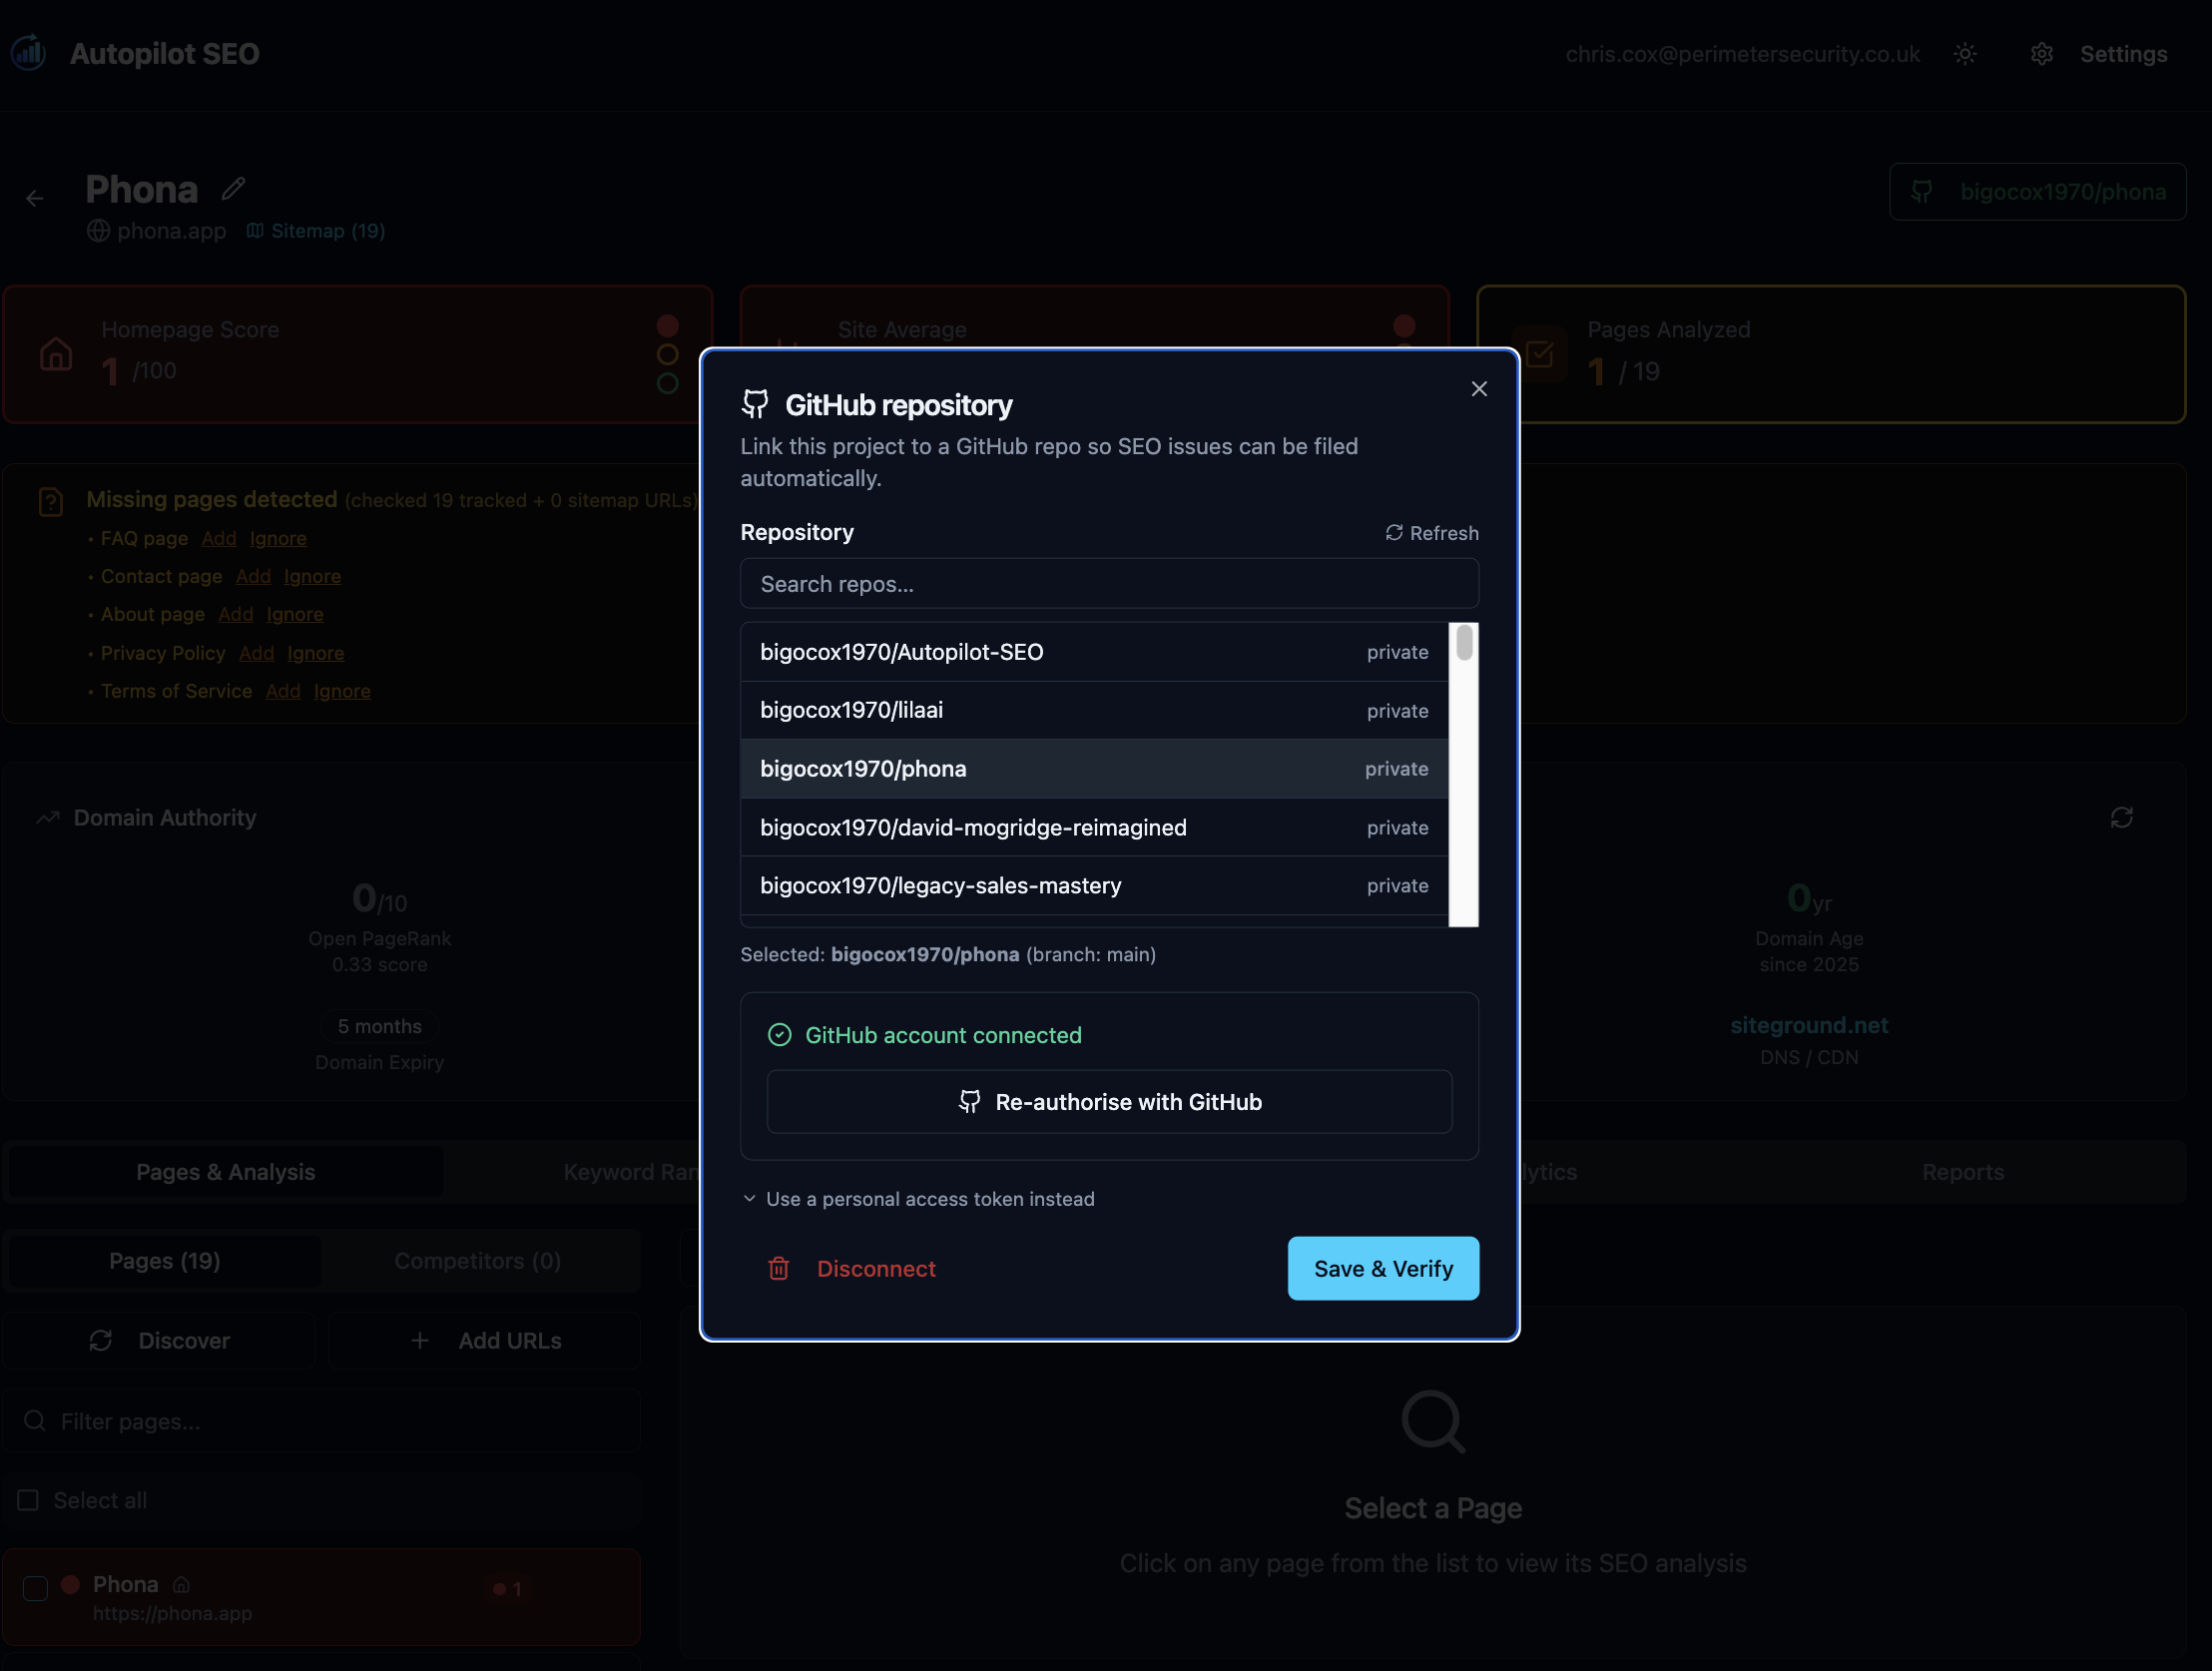Click the Autopilot SEO logo icon
Viewport: 2212px width, 1671px height.
(x=29, y=52)
